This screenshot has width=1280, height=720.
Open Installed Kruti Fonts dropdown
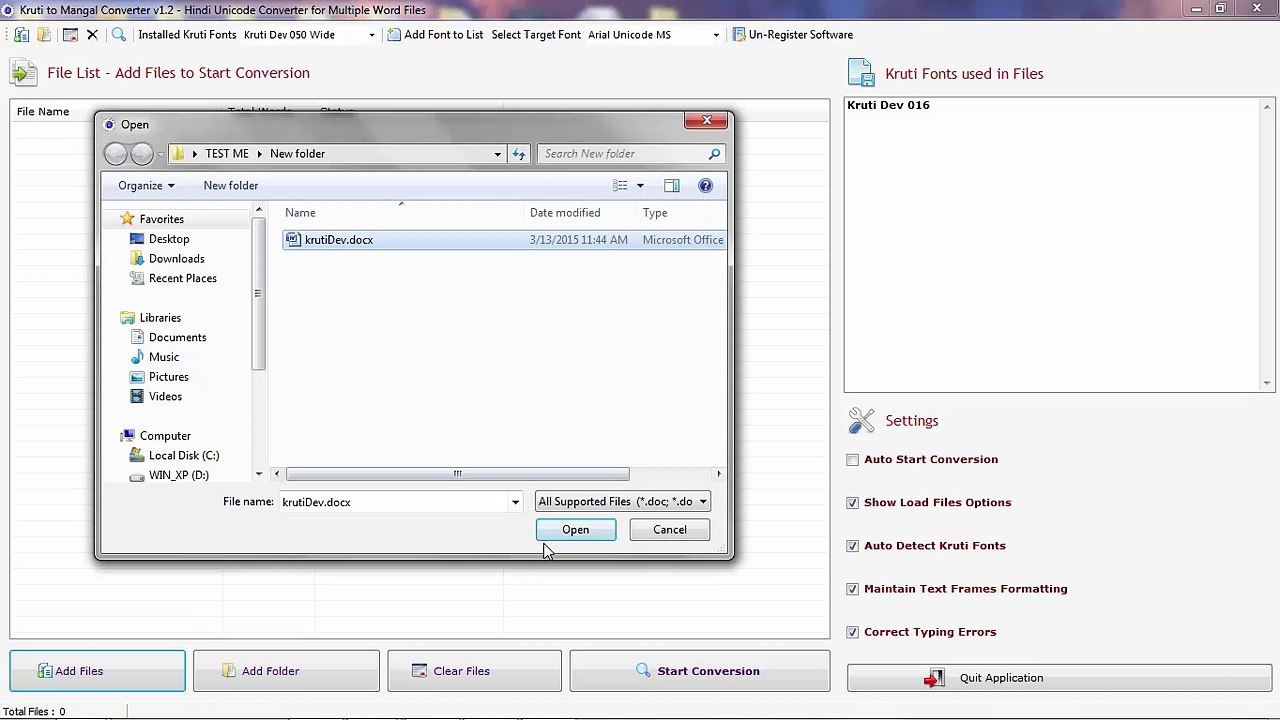click(371, 35)
